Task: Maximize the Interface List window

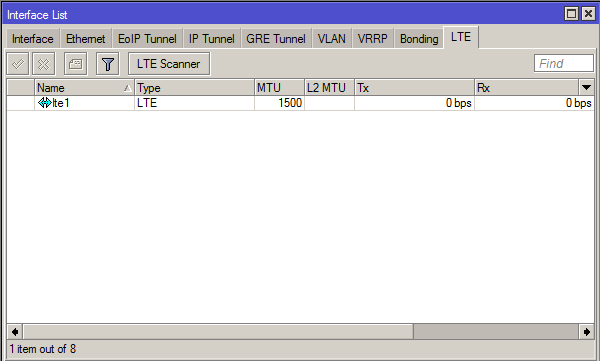Action: [571, 14]
